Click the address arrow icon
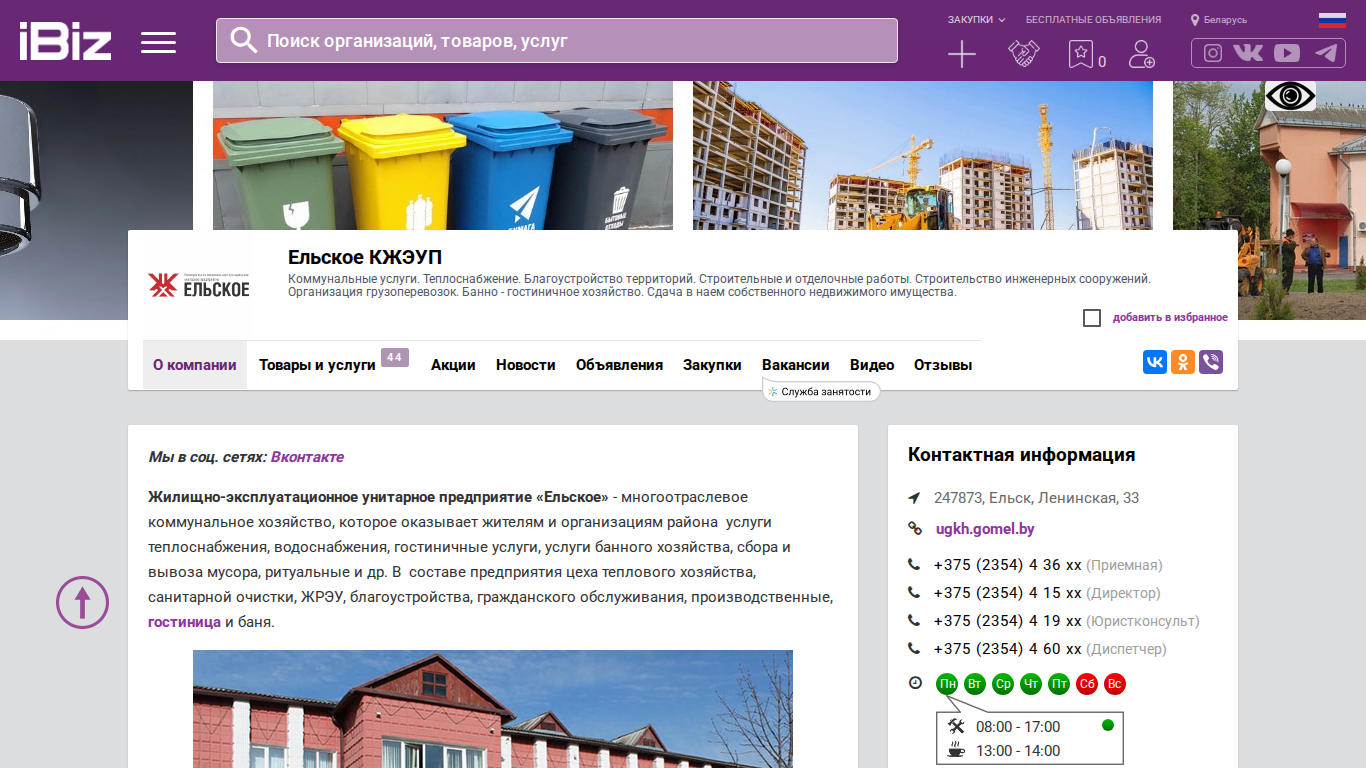Screen dimensions: 1366x768 [x=914, y=498]
